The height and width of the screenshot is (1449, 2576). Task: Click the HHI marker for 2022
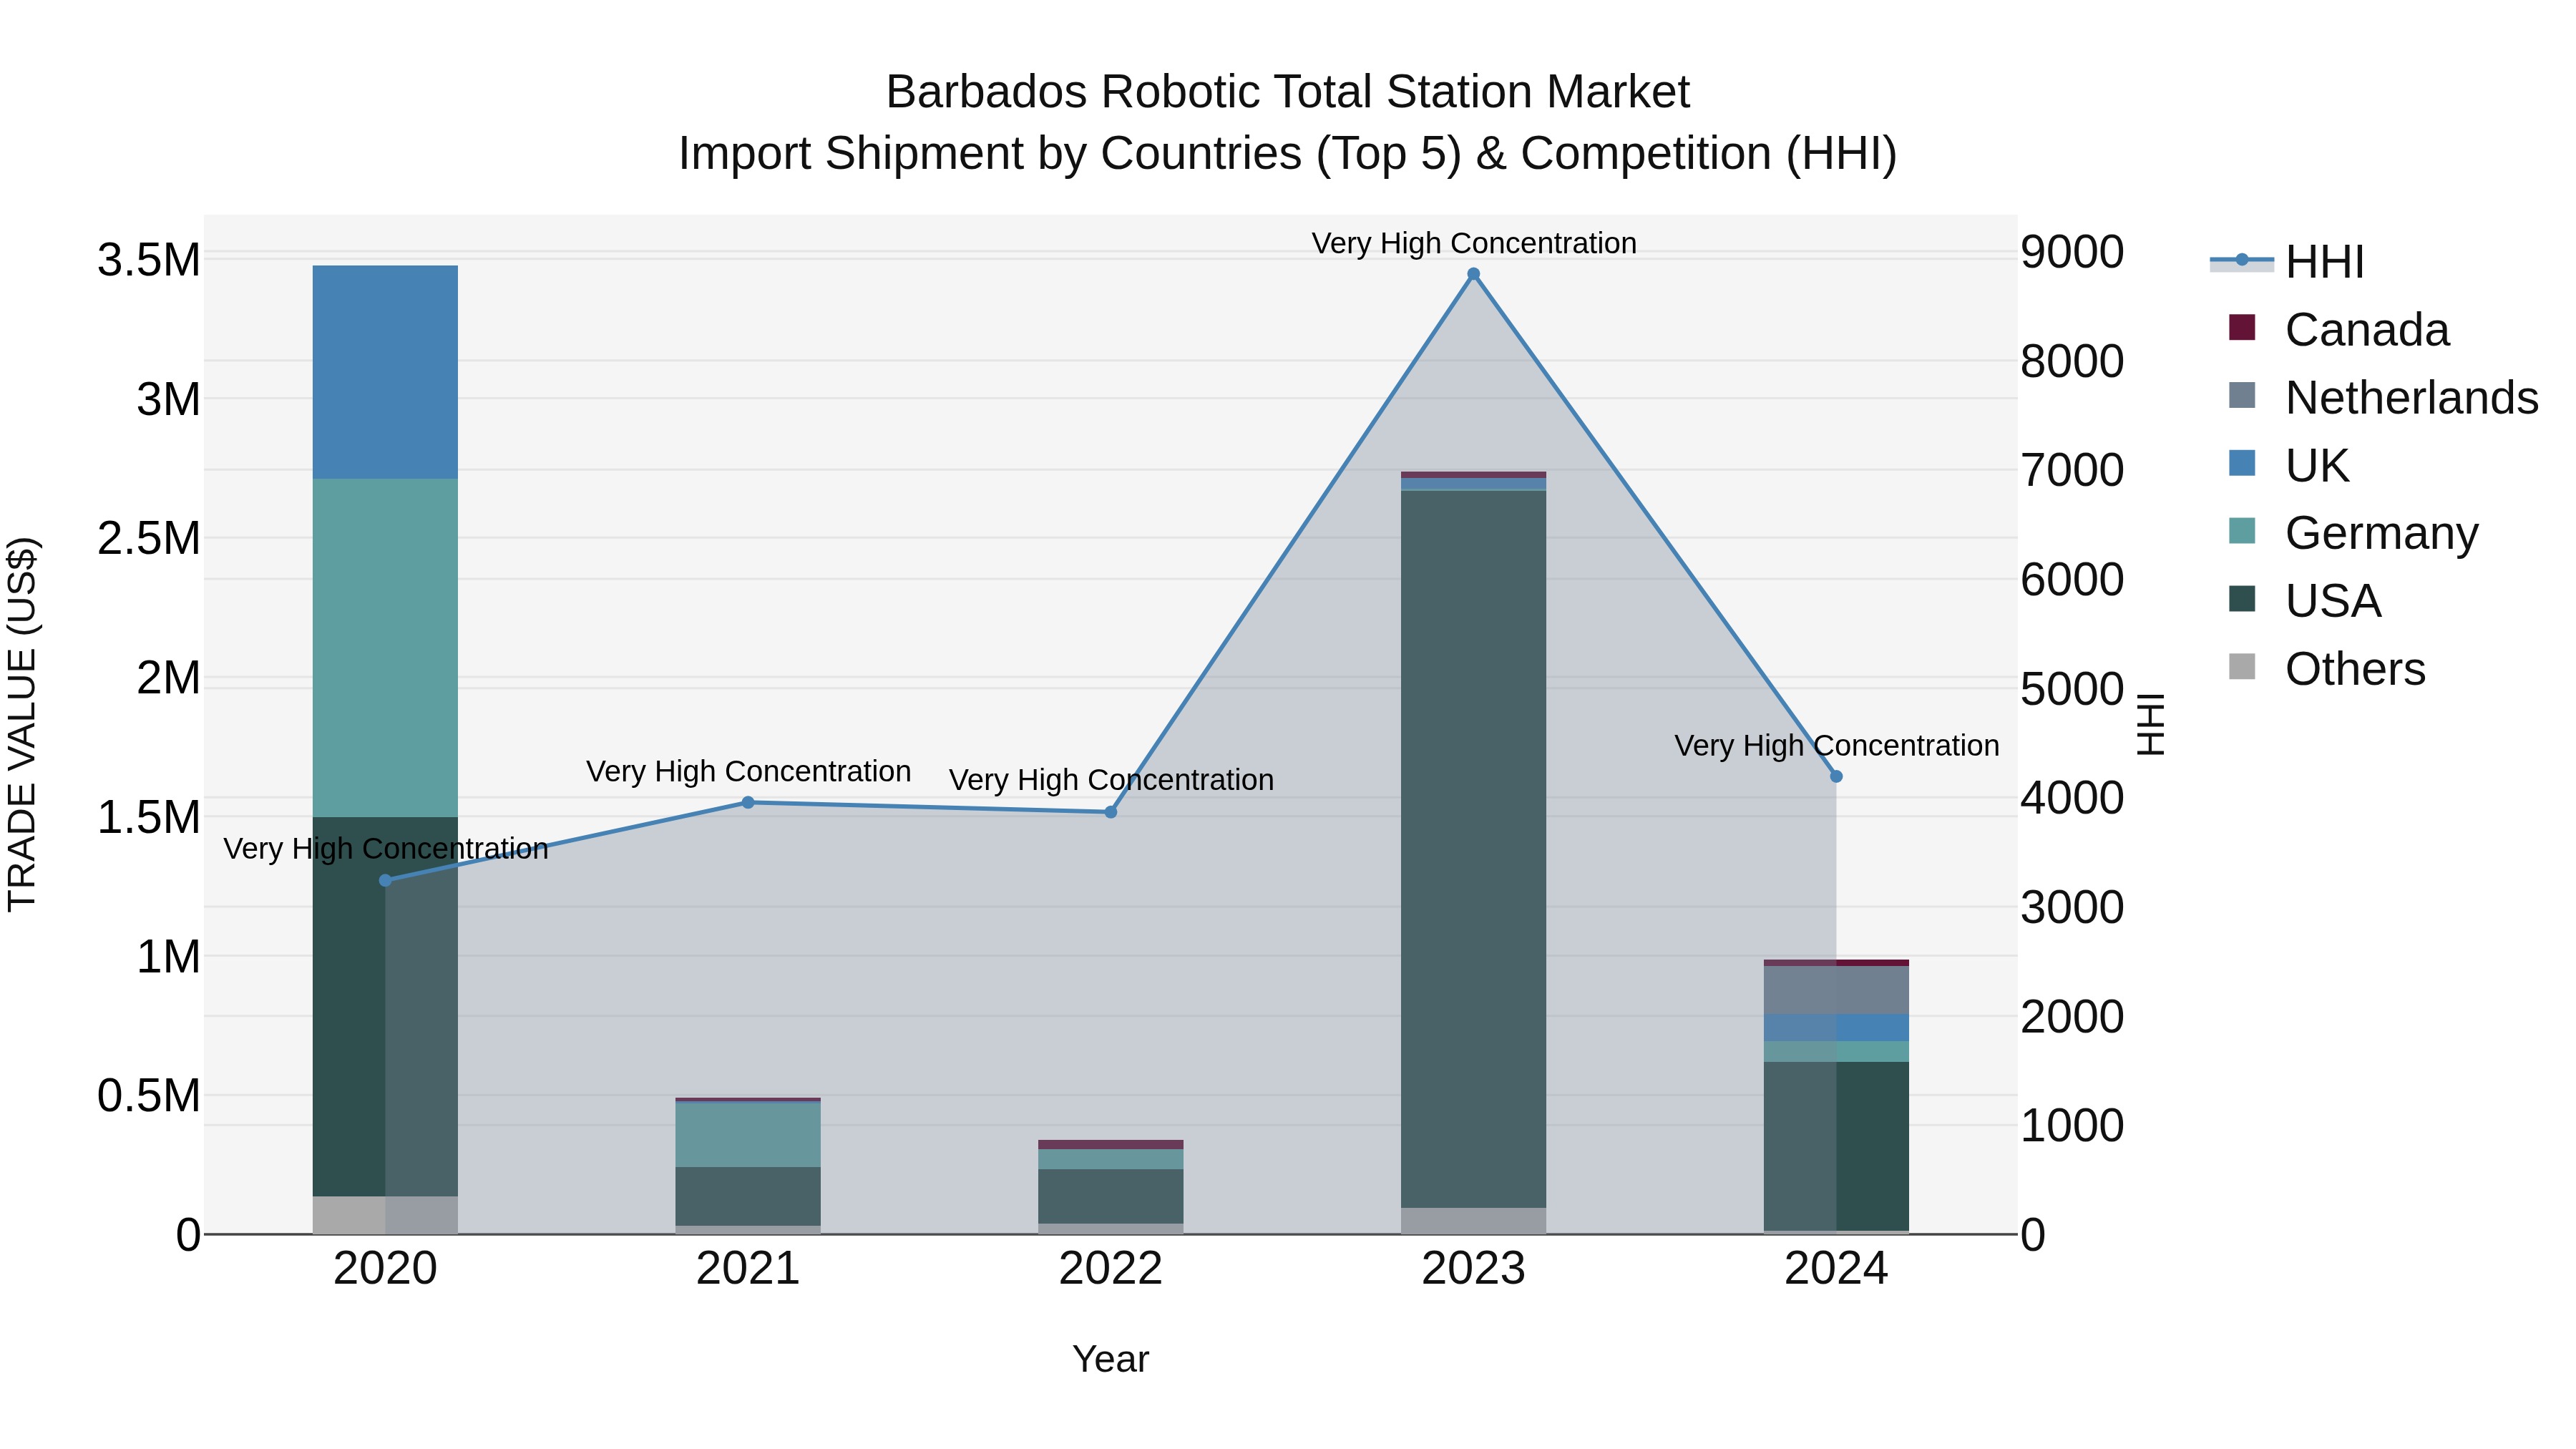click(x=1110, y=812)
